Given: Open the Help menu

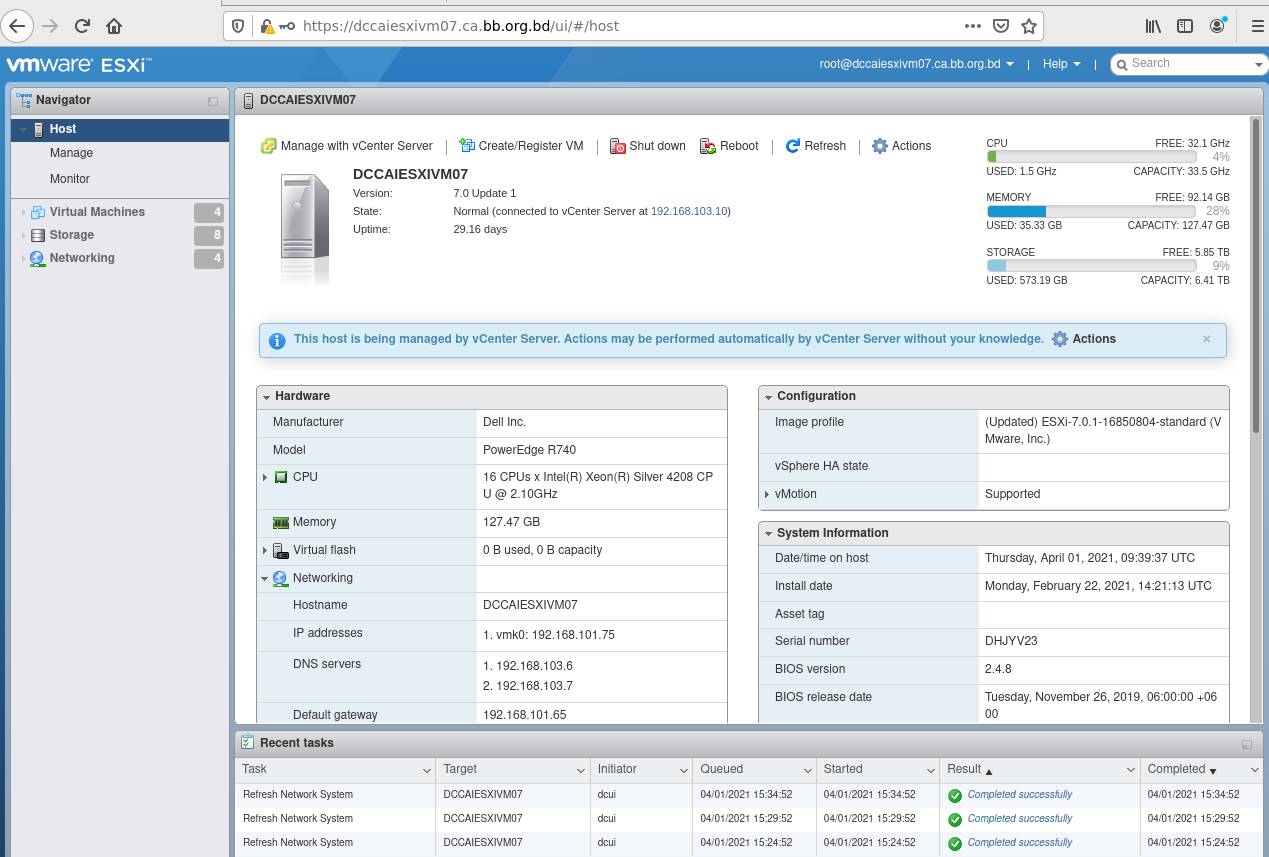Looking at the screenshot, I should point(1061,64).
